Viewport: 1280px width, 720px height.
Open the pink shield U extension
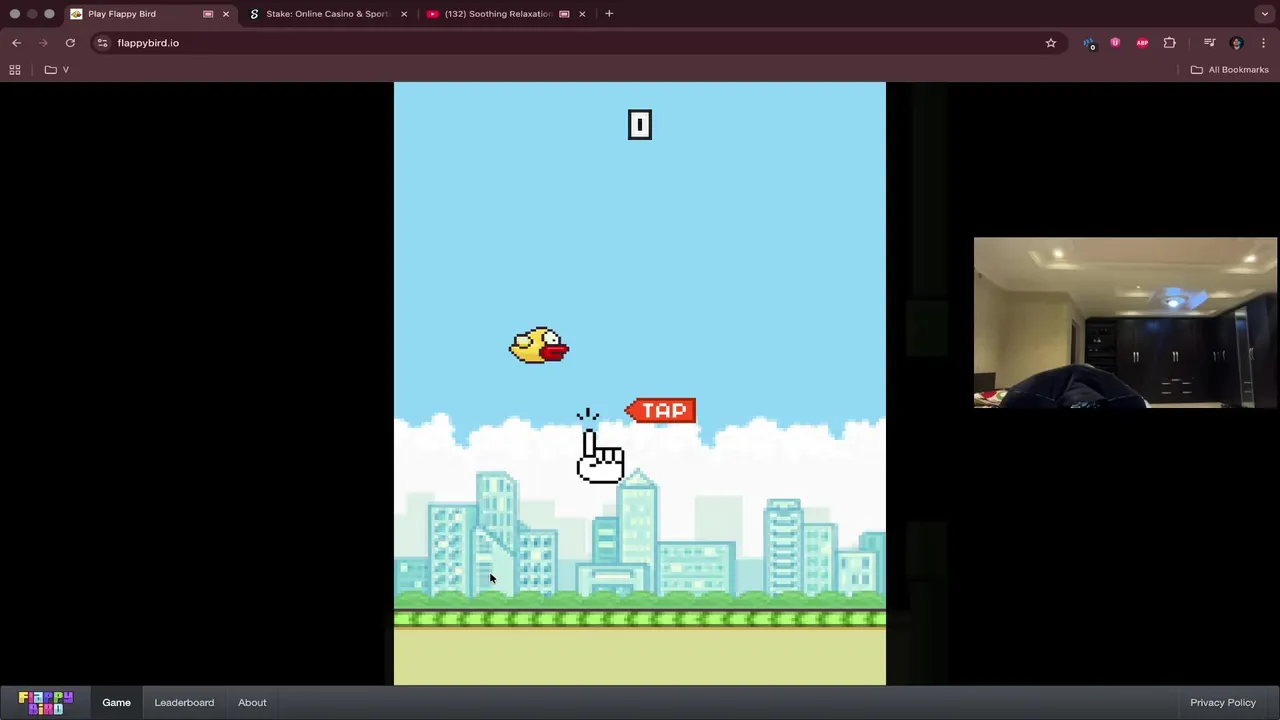click(x=1115, y=43)
